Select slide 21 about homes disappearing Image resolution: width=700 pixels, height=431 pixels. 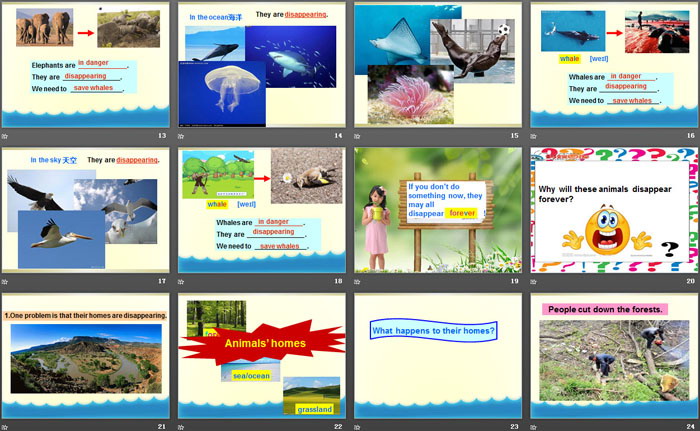coord(86,355)
